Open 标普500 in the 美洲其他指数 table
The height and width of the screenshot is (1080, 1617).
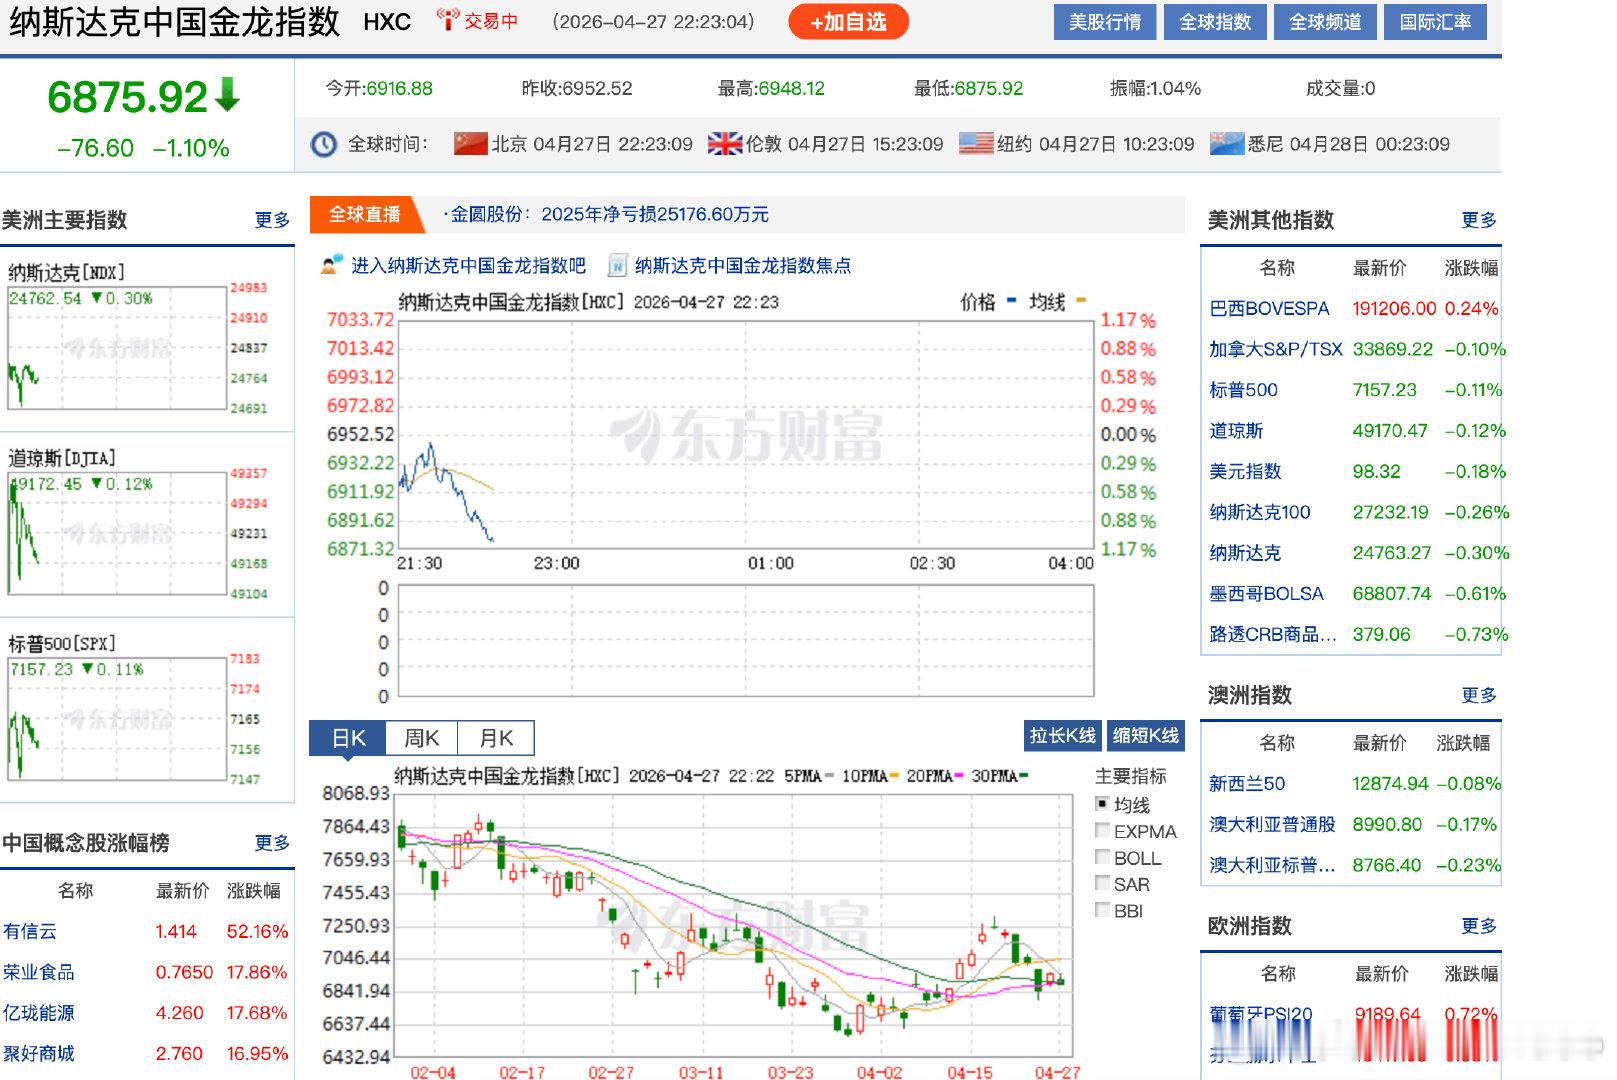click(1243, 390)
